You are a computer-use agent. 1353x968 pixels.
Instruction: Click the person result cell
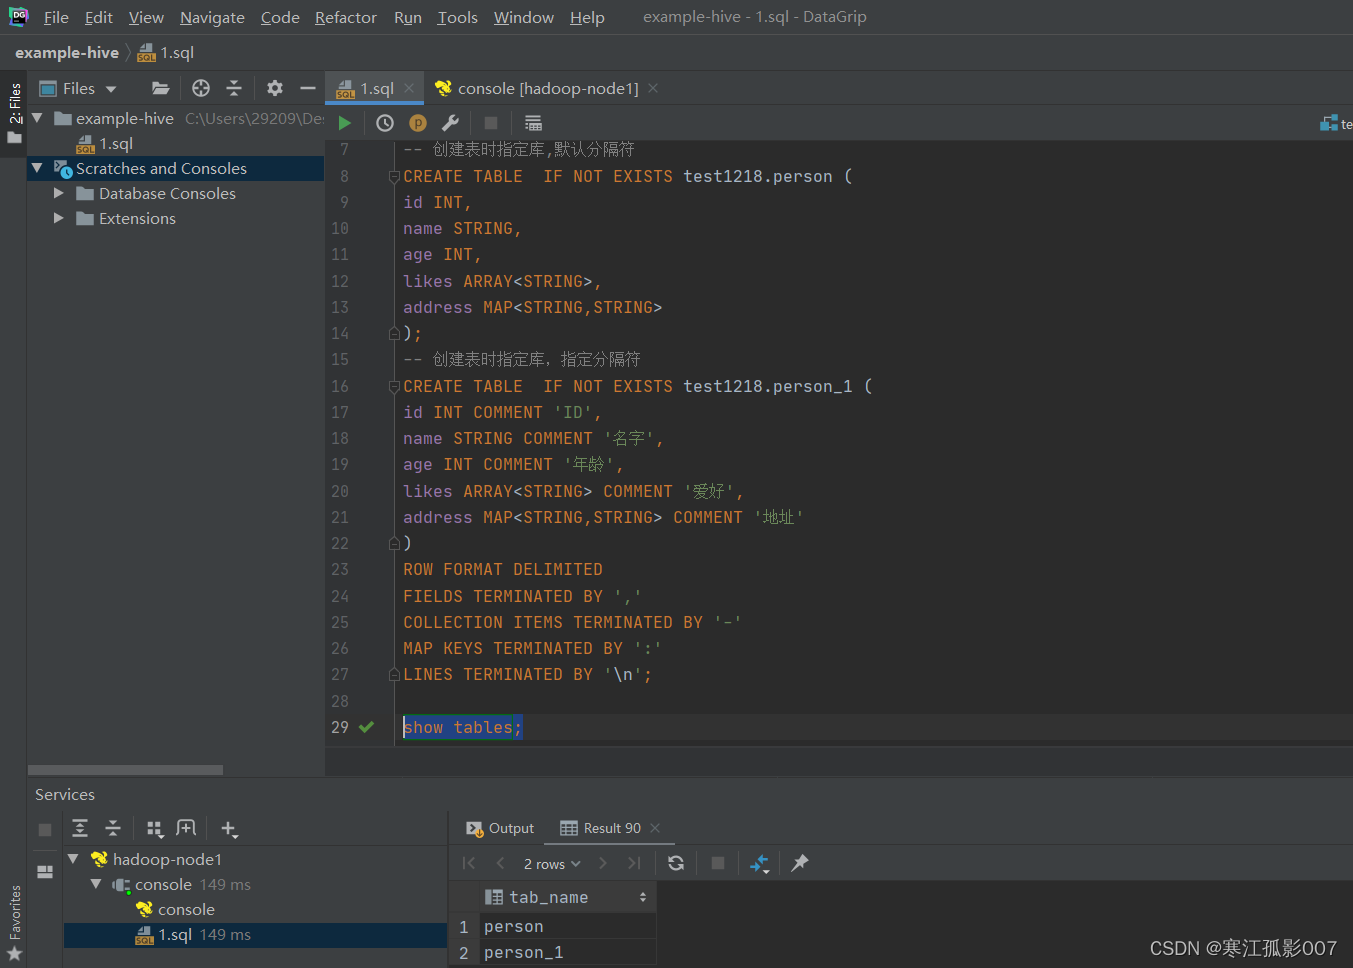coord(568,927)
